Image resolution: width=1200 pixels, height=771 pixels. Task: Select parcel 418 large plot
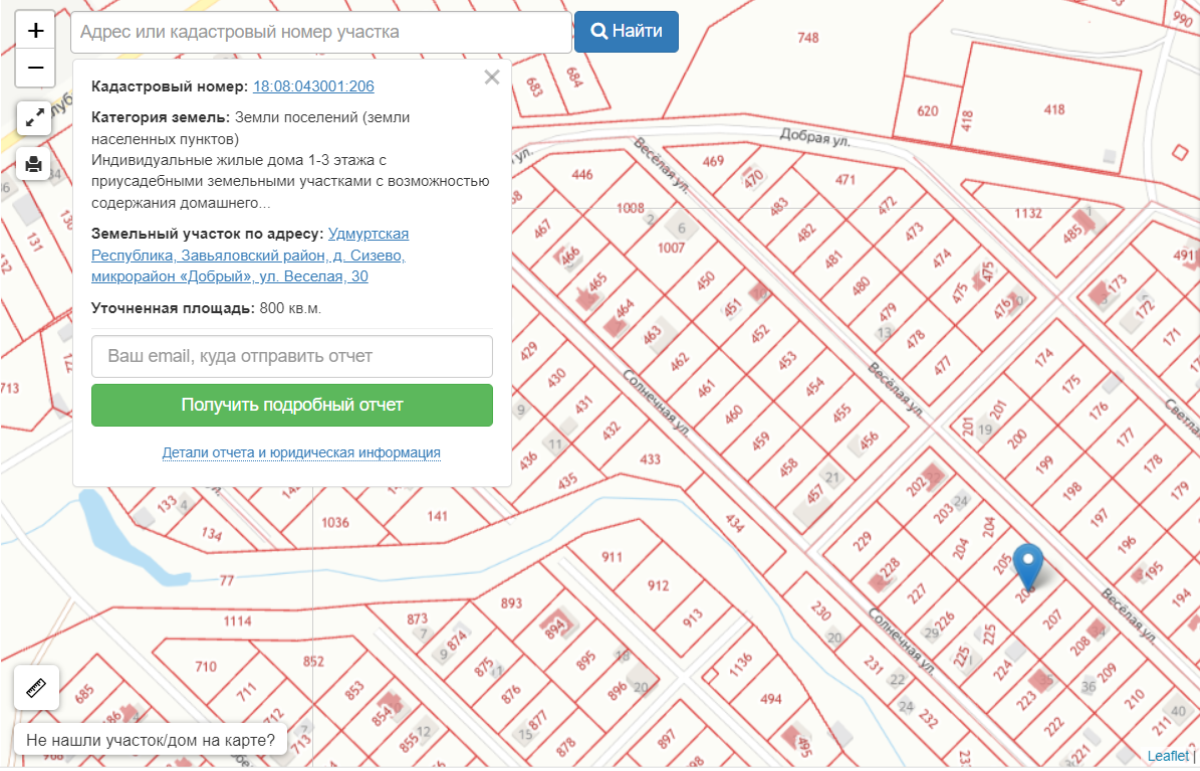(x=1054, y=110)
